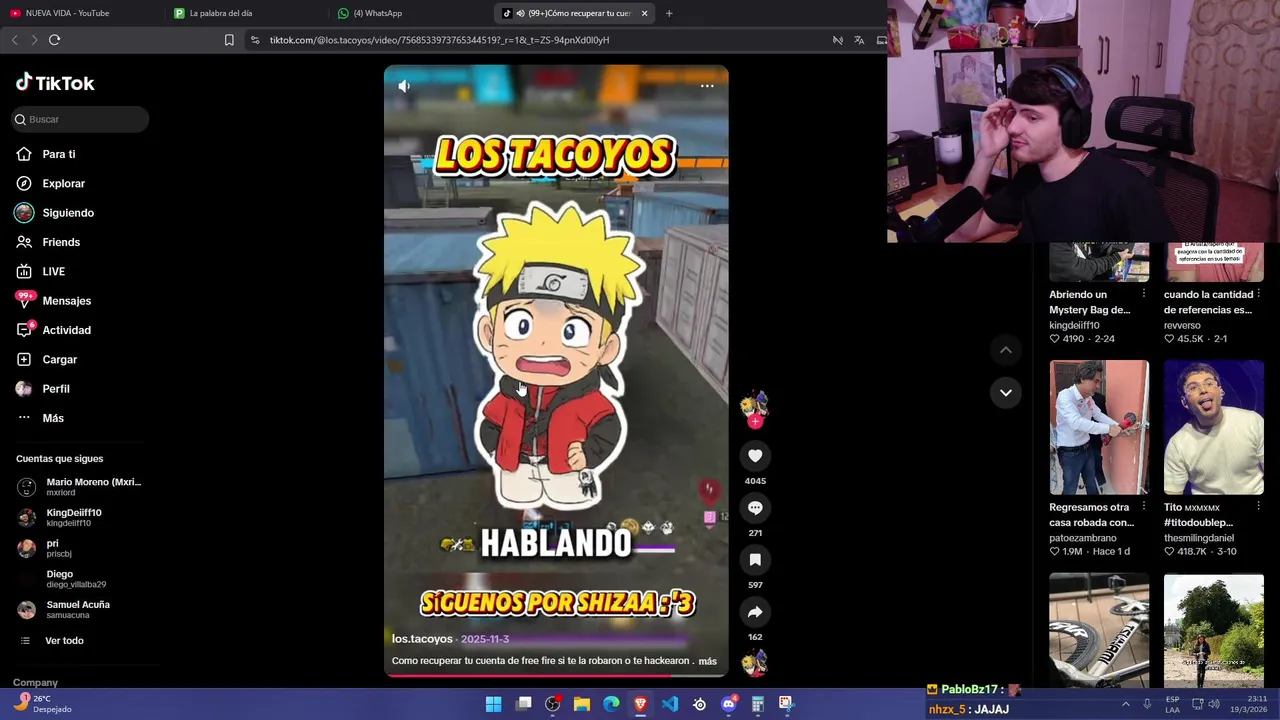
Task: Like the video with heart icon
Action: (x=755, y=456)
